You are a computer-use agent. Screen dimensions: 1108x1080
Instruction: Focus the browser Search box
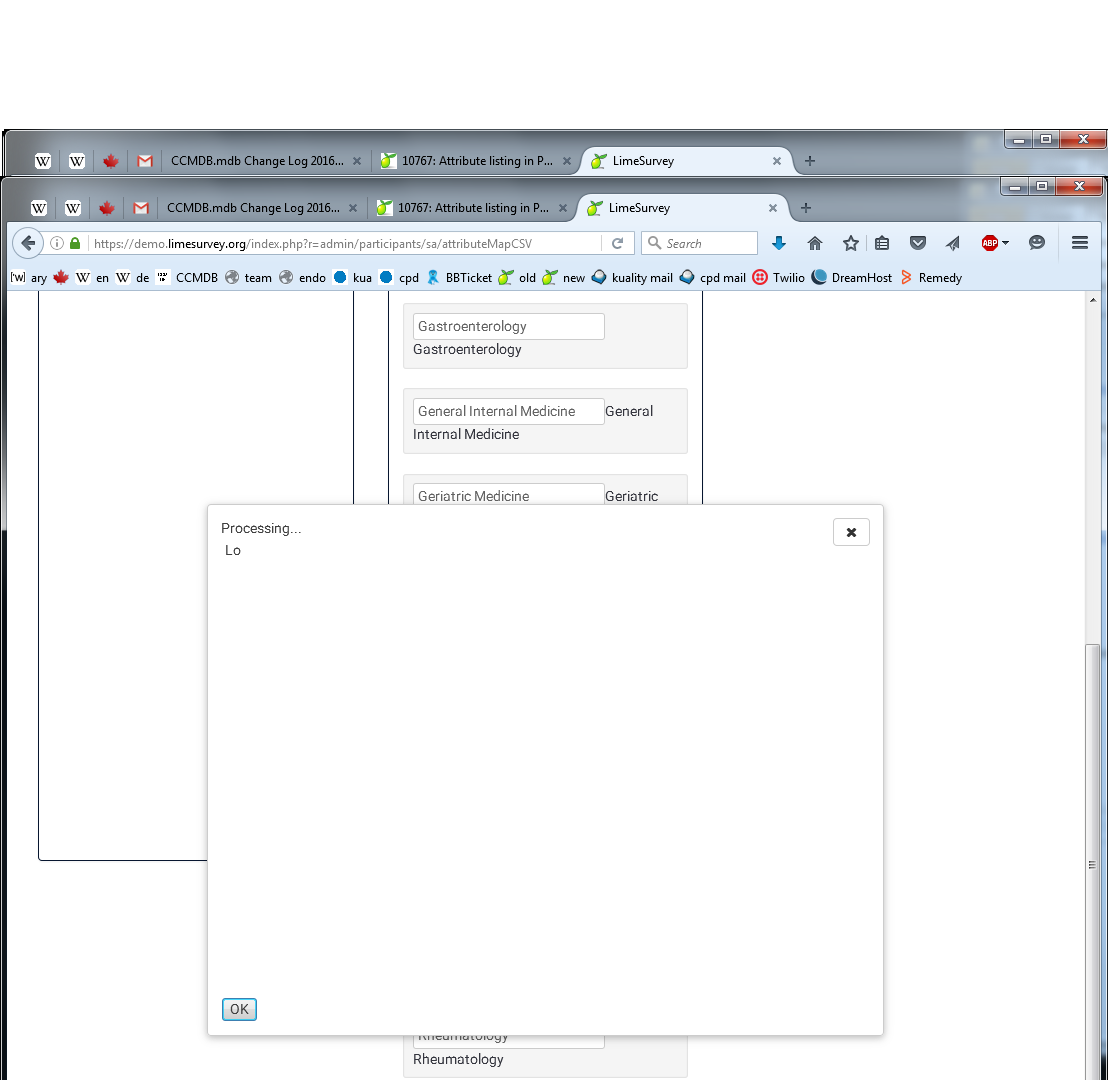700,243
